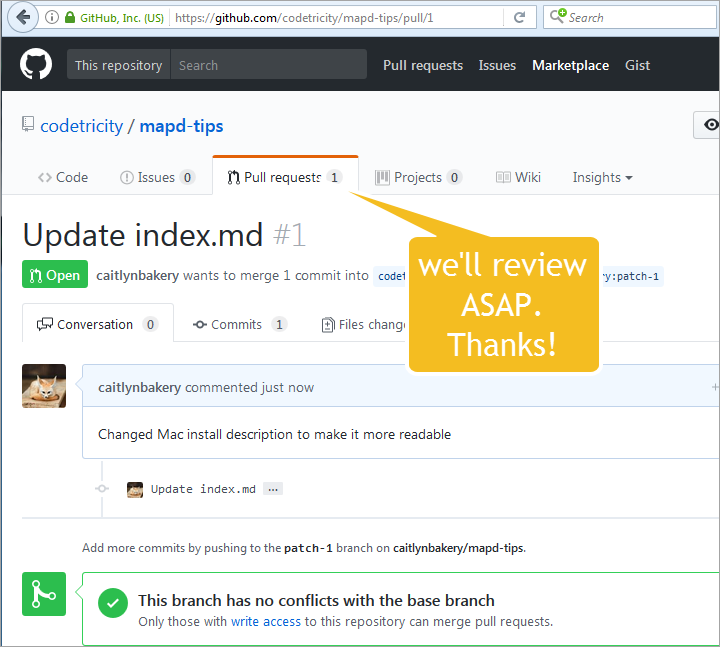Open the codetricity owner link

[x=82, y=126]
